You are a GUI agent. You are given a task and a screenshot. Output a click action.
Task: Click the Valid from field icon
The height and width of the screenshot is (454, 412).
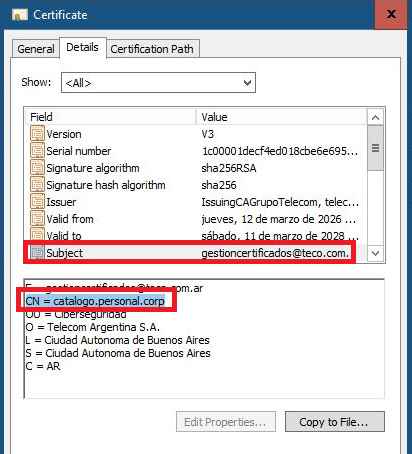click(x=37, y=219)
